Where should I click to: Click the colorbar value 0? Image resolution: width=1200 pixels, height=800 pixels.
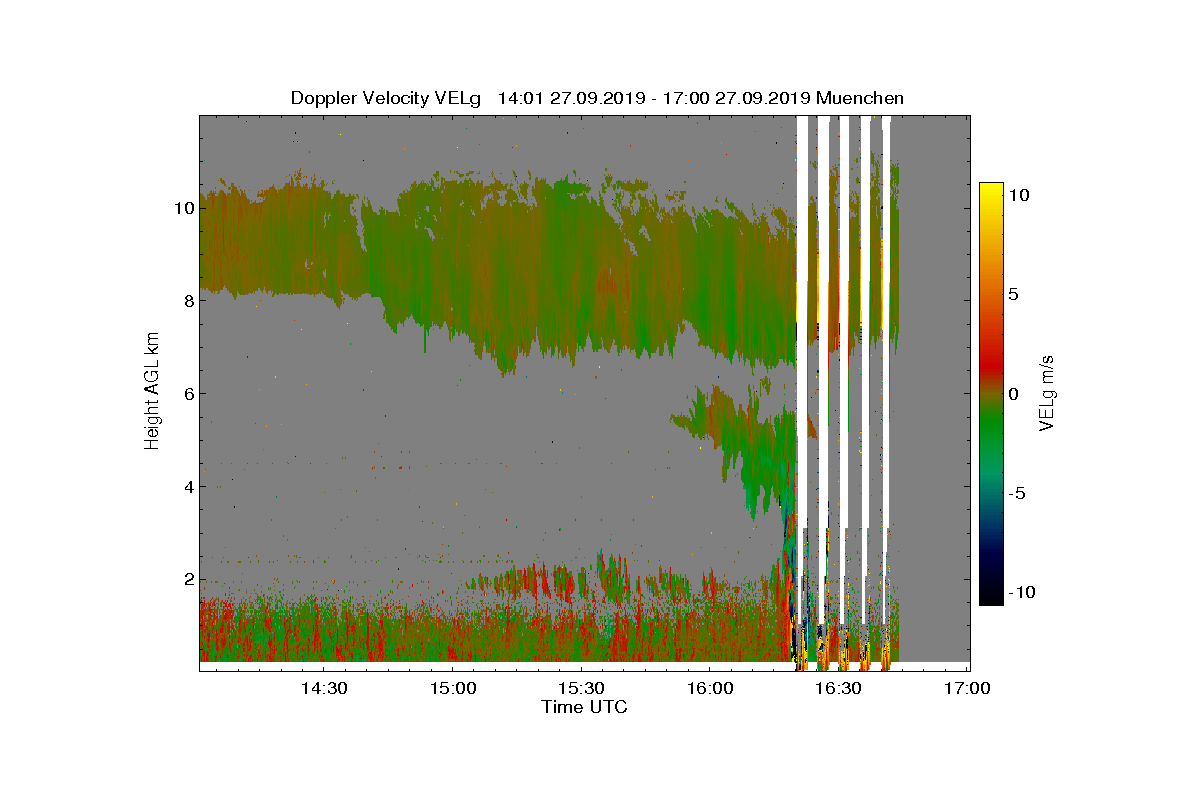[x=1014, y=393]
